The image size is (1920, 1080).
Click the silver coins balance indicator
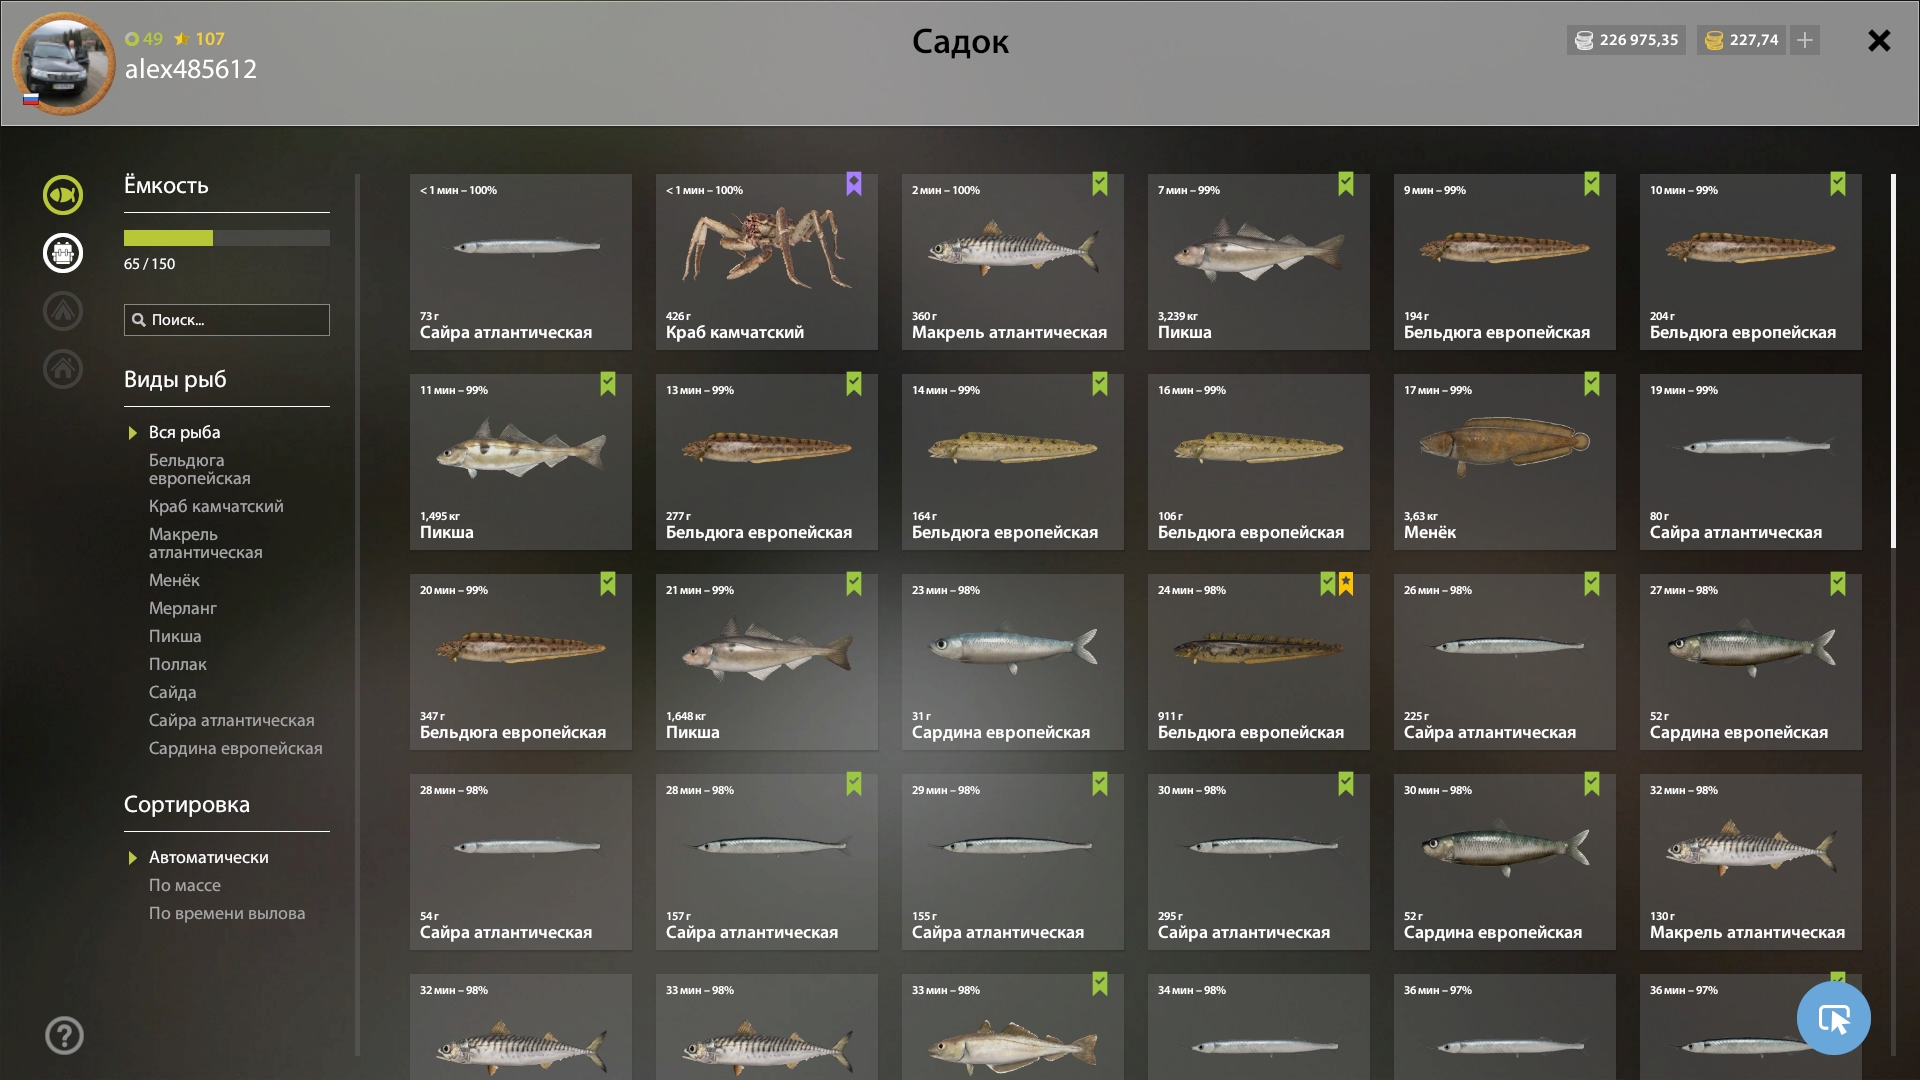[x=1626, y=40]
